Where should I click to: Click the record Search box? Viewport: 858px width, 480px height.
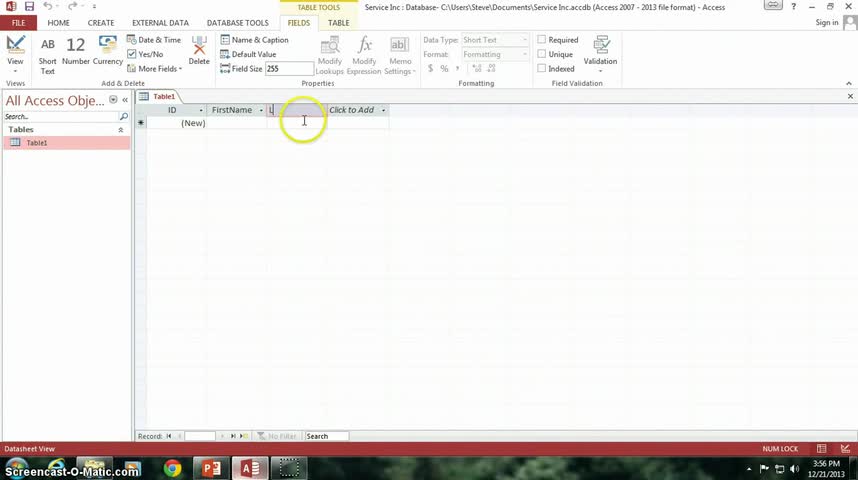click(327, 436)
